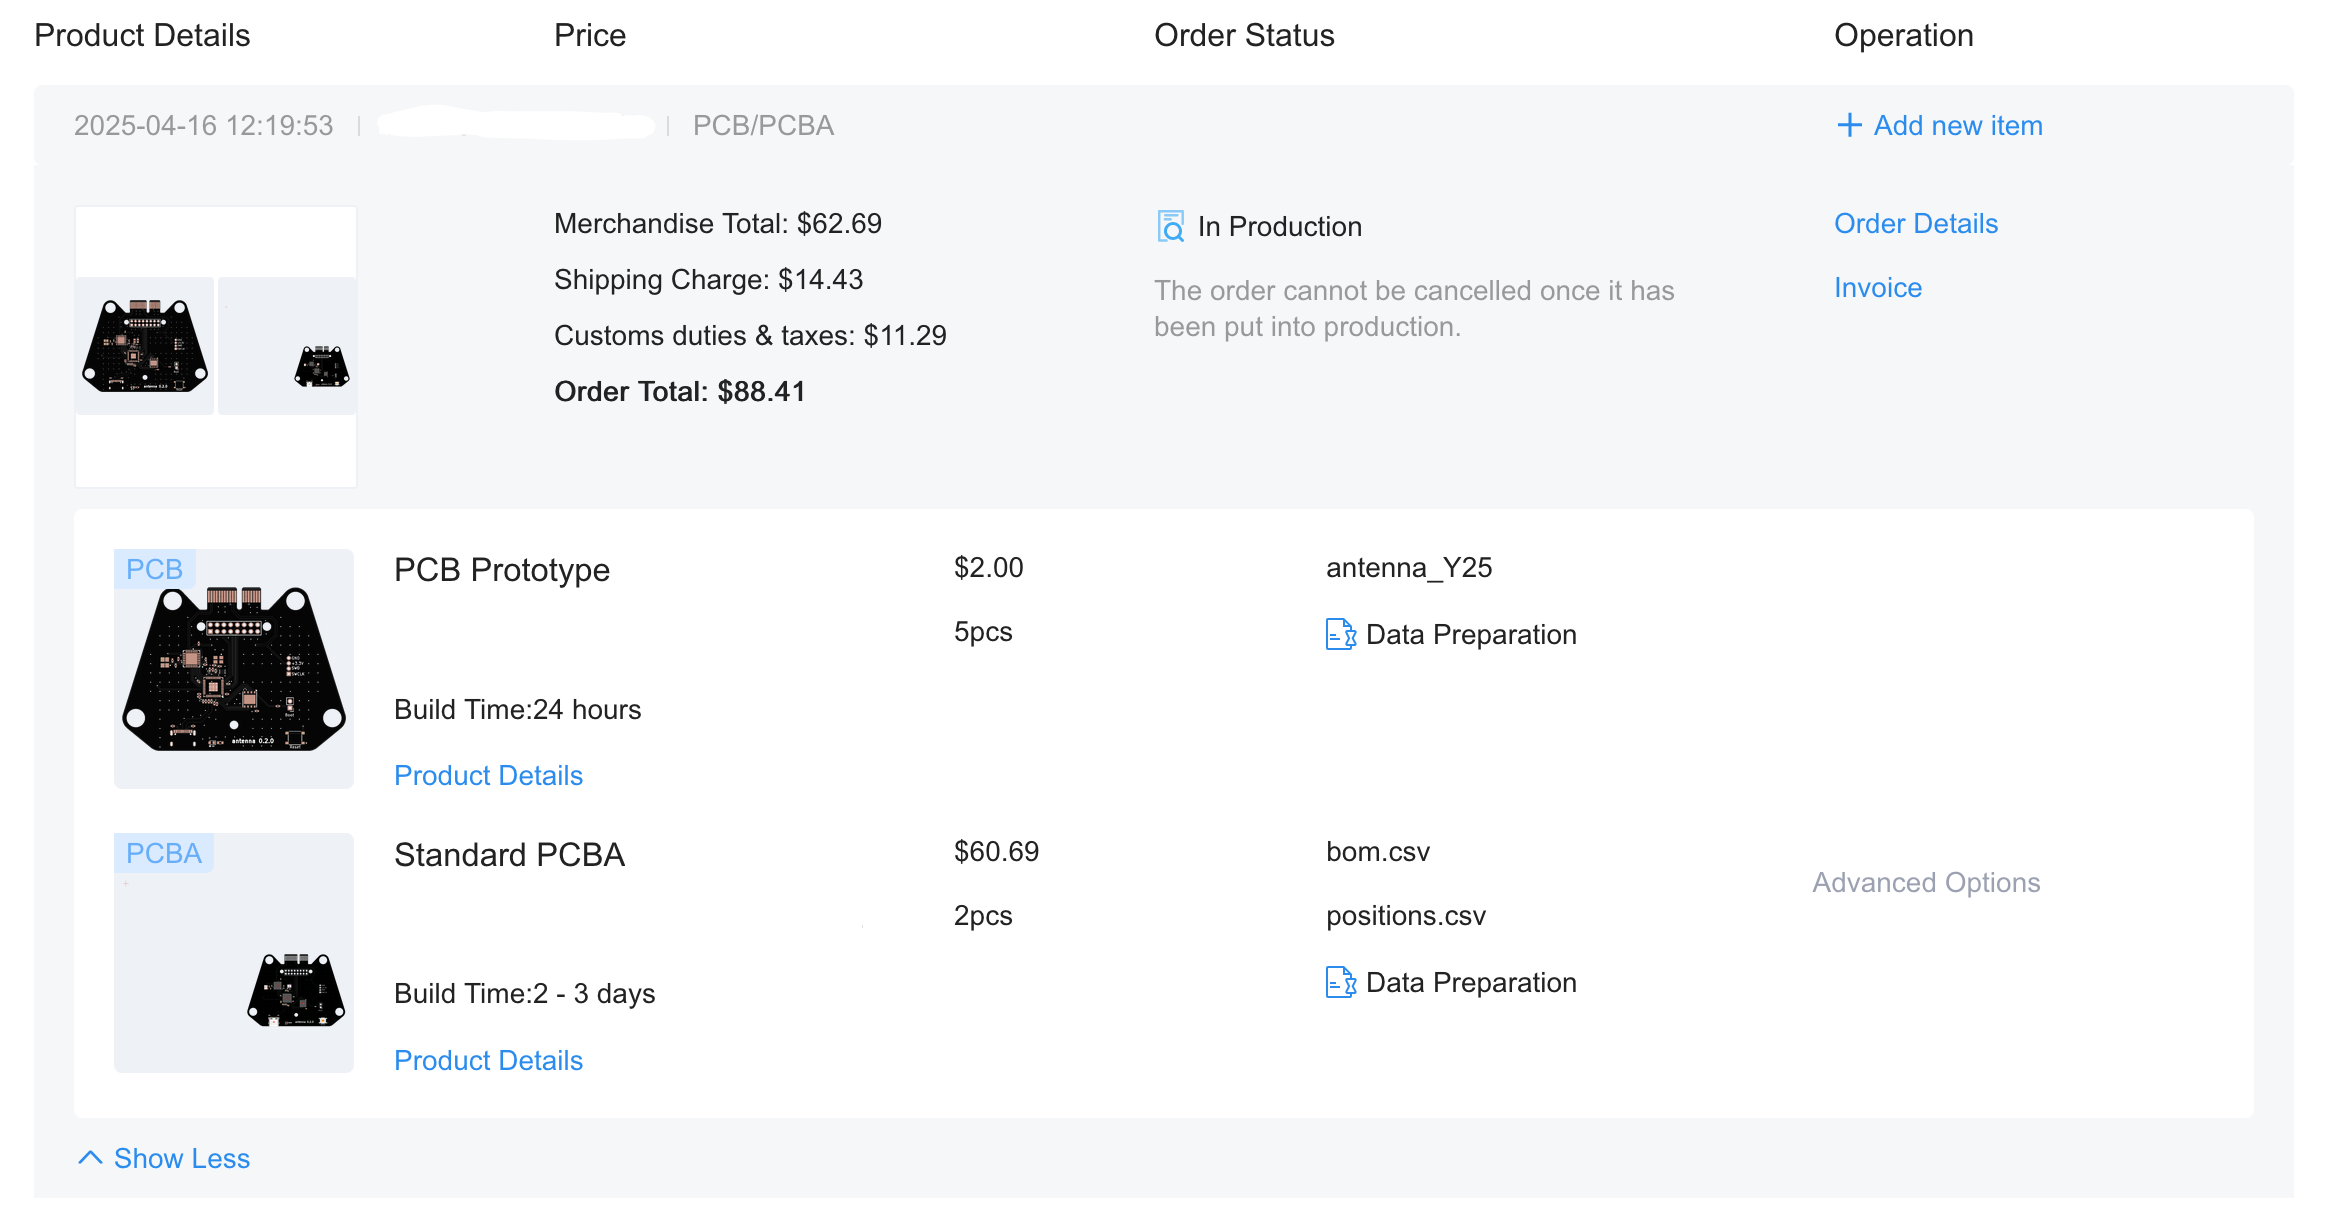Image resolution: width=2326 pixels, height=1230 pixels.
Task: Click the plus icon beside Add new item
Action: tap(1849, 125)
